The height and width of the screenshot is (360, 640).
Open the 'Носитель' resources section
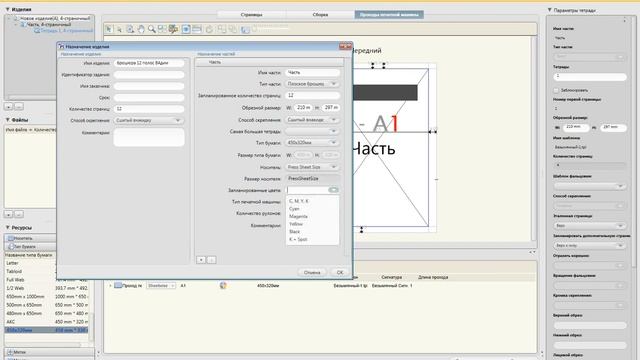point(30,238)
